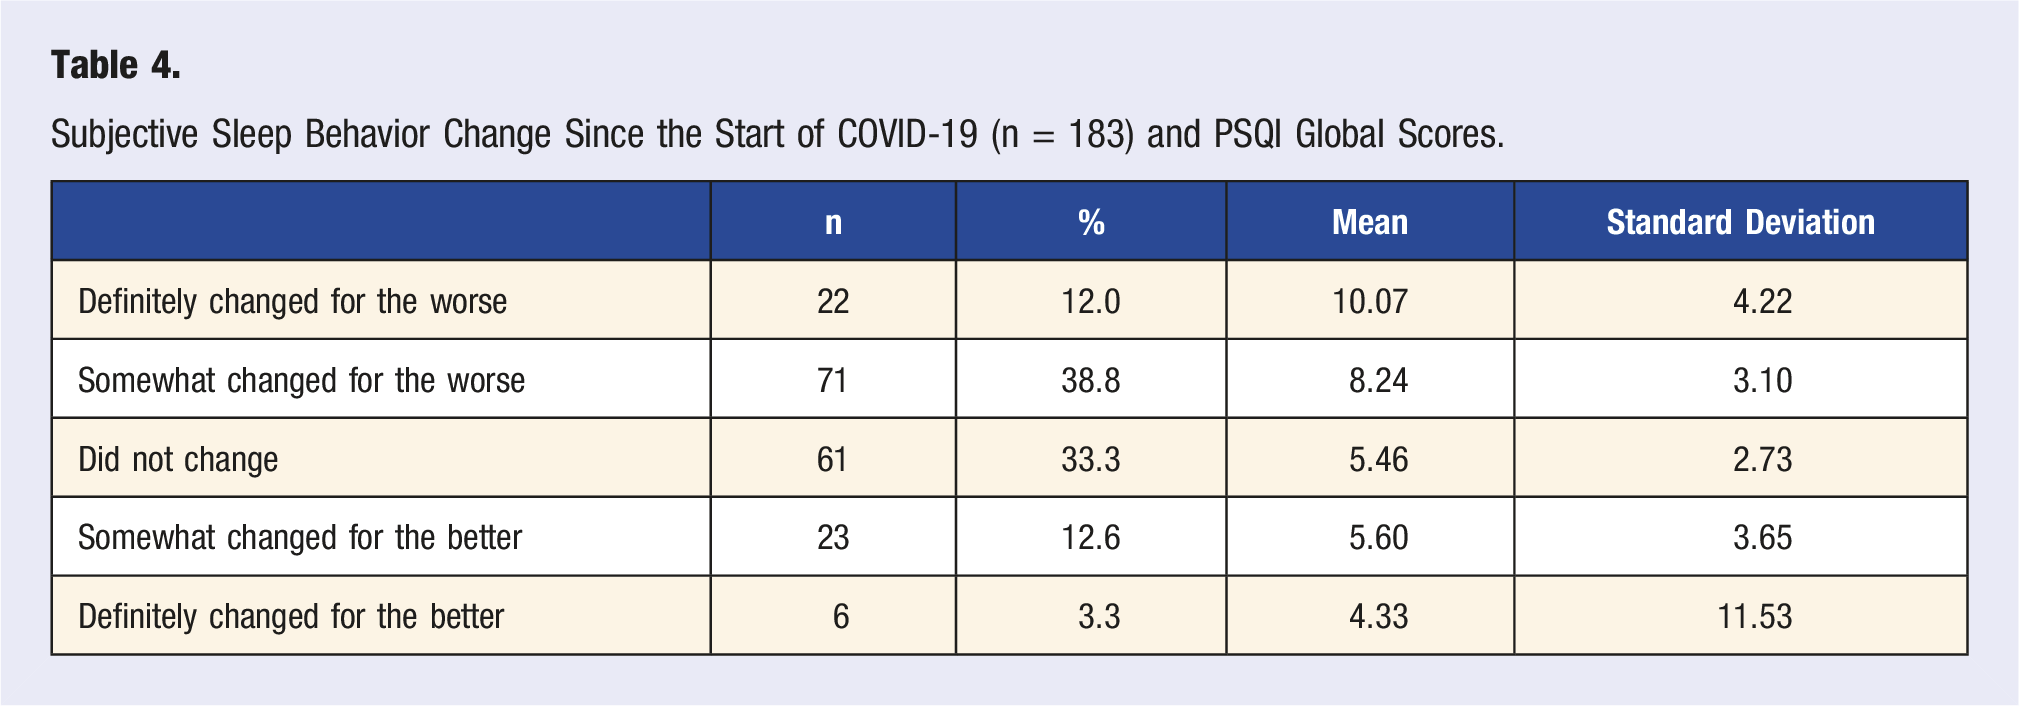Viewport: 2019px width, 706px height.
Task: Select the table caption about PSQI Global Scores
Action: coord(777,134)
